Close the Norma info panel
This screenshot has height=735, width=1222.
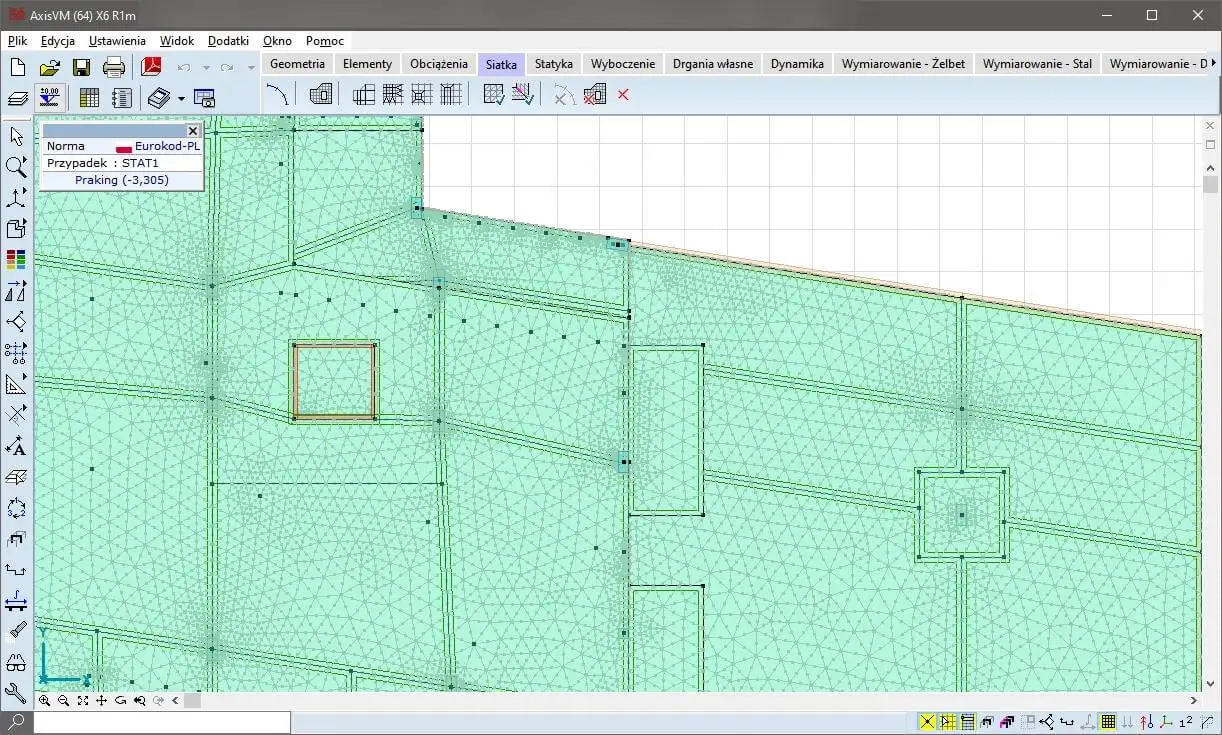(x=193, y=131)
